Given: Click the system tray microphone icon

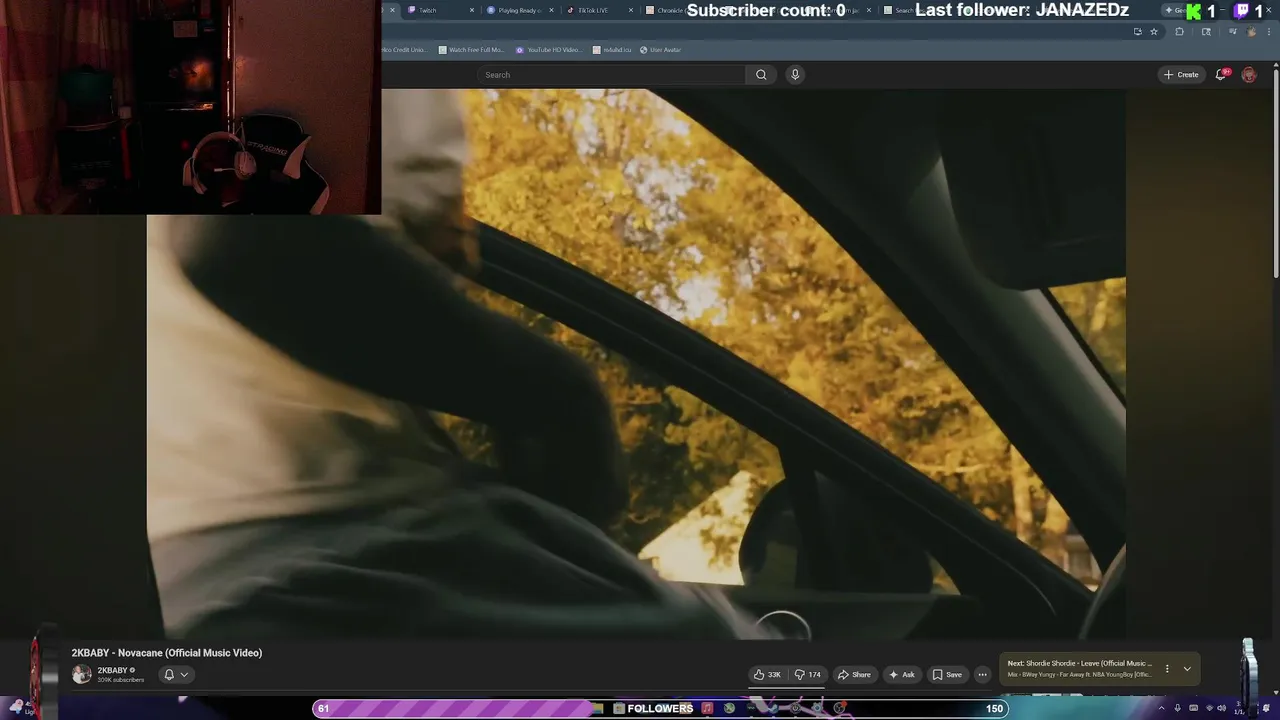Looking at the screenshot, I should [x=1178, y=708].
